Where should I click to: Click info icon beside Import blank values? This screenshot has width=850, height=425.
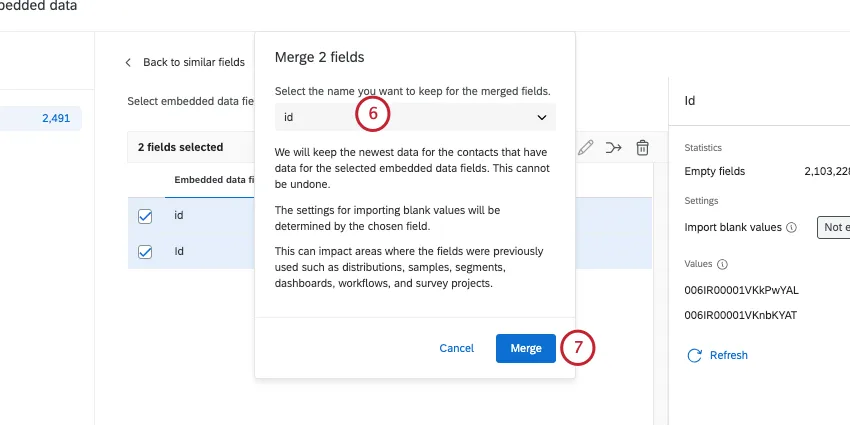(x=792, y=227)
